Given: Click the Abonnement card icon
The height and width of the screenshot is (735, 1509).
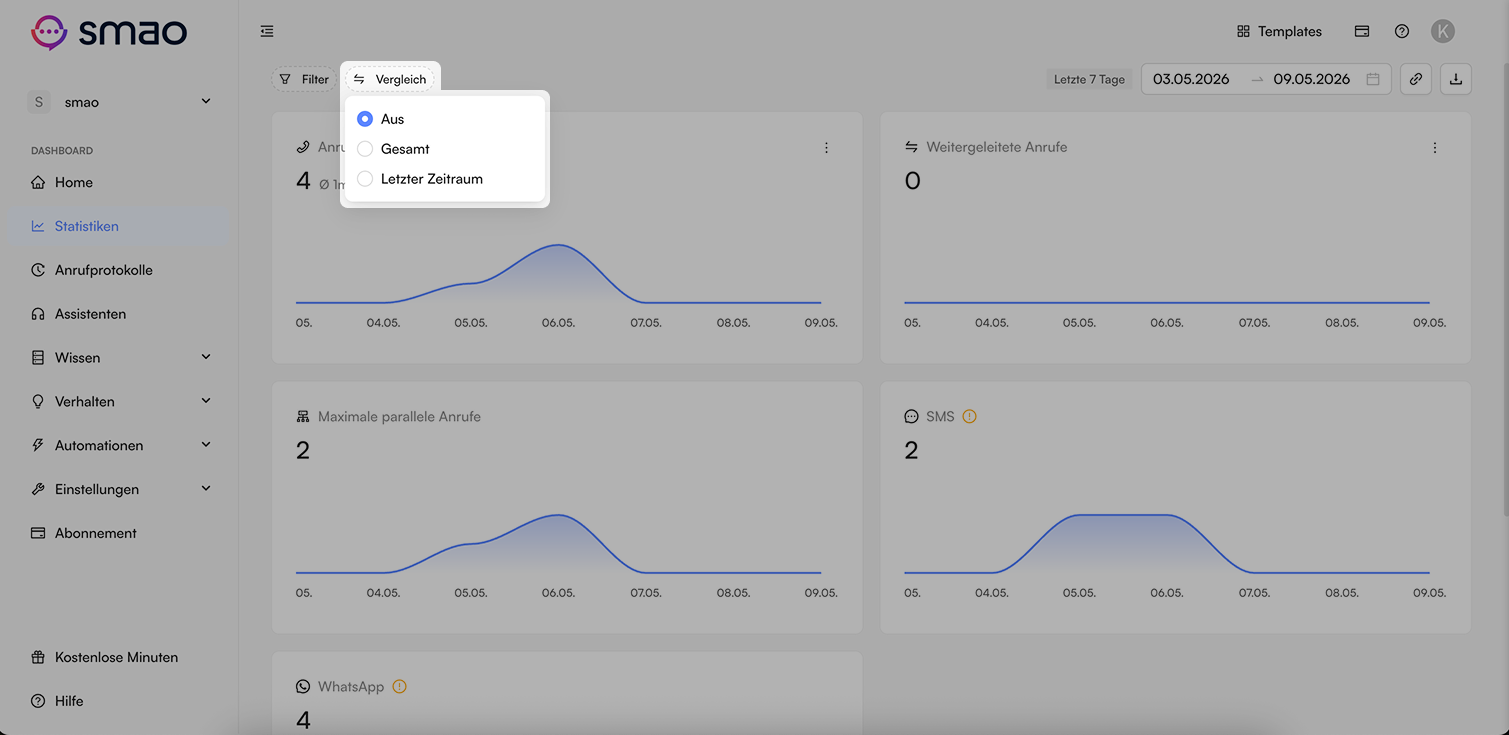Looking at the screenshot, I should pyautogui.click(x=38, y=533).
